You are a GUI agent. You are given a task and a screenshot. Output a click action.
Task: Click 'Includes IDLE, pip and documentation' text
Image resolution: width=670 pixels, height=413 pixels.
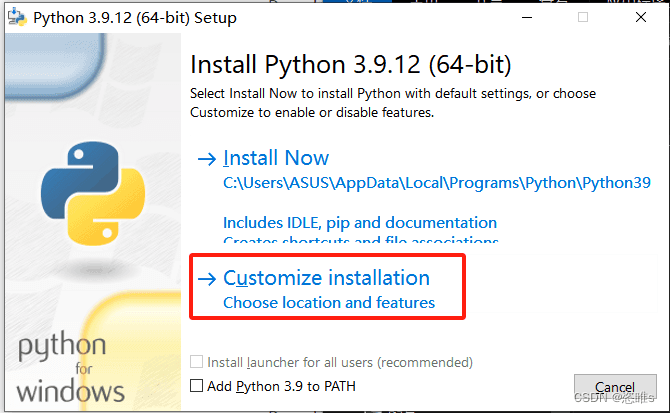360,222
